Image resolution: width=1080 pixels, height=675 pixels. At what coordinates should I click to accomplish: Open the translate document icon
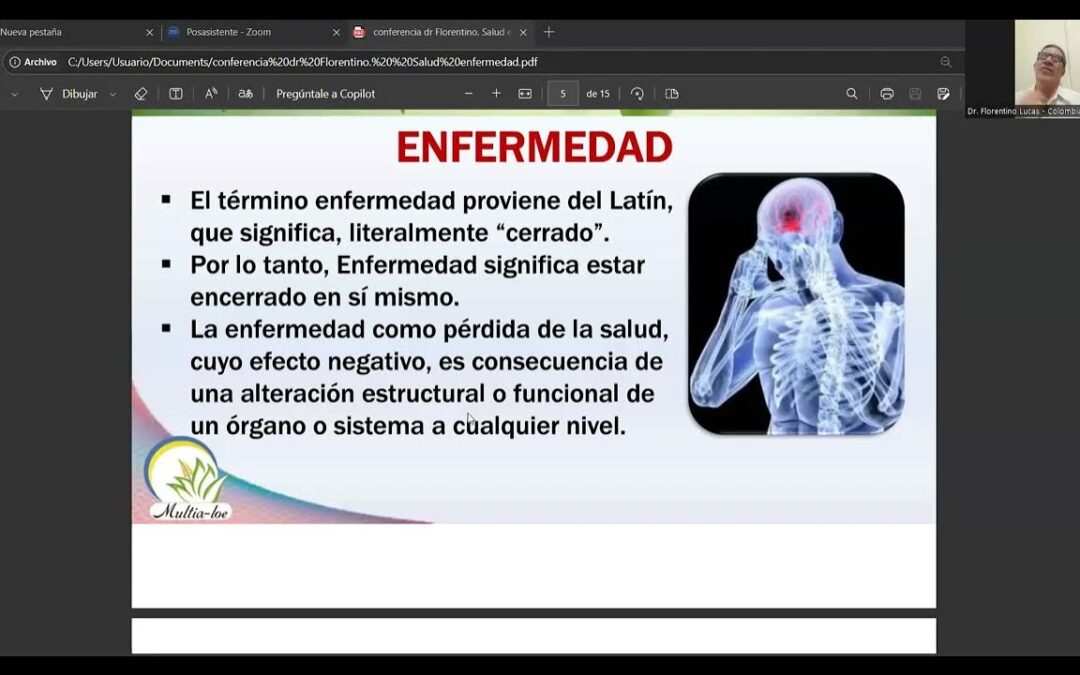[x=245, y=94]
